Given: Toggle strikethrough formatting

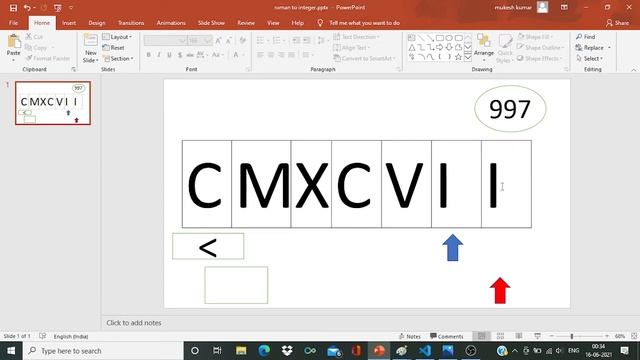Looking at the screenshot, I should pyautogui.click(x=190, y=55).
